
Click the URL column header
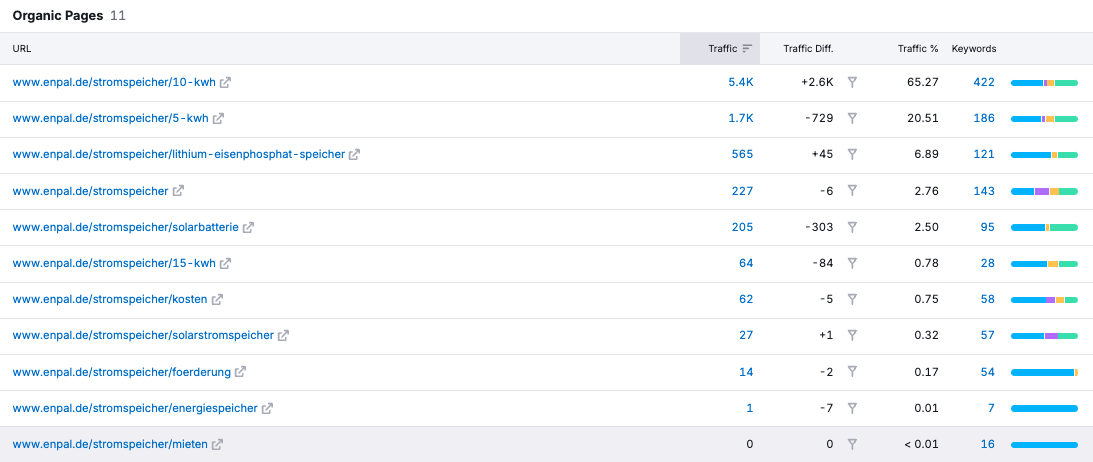point(22,48)
